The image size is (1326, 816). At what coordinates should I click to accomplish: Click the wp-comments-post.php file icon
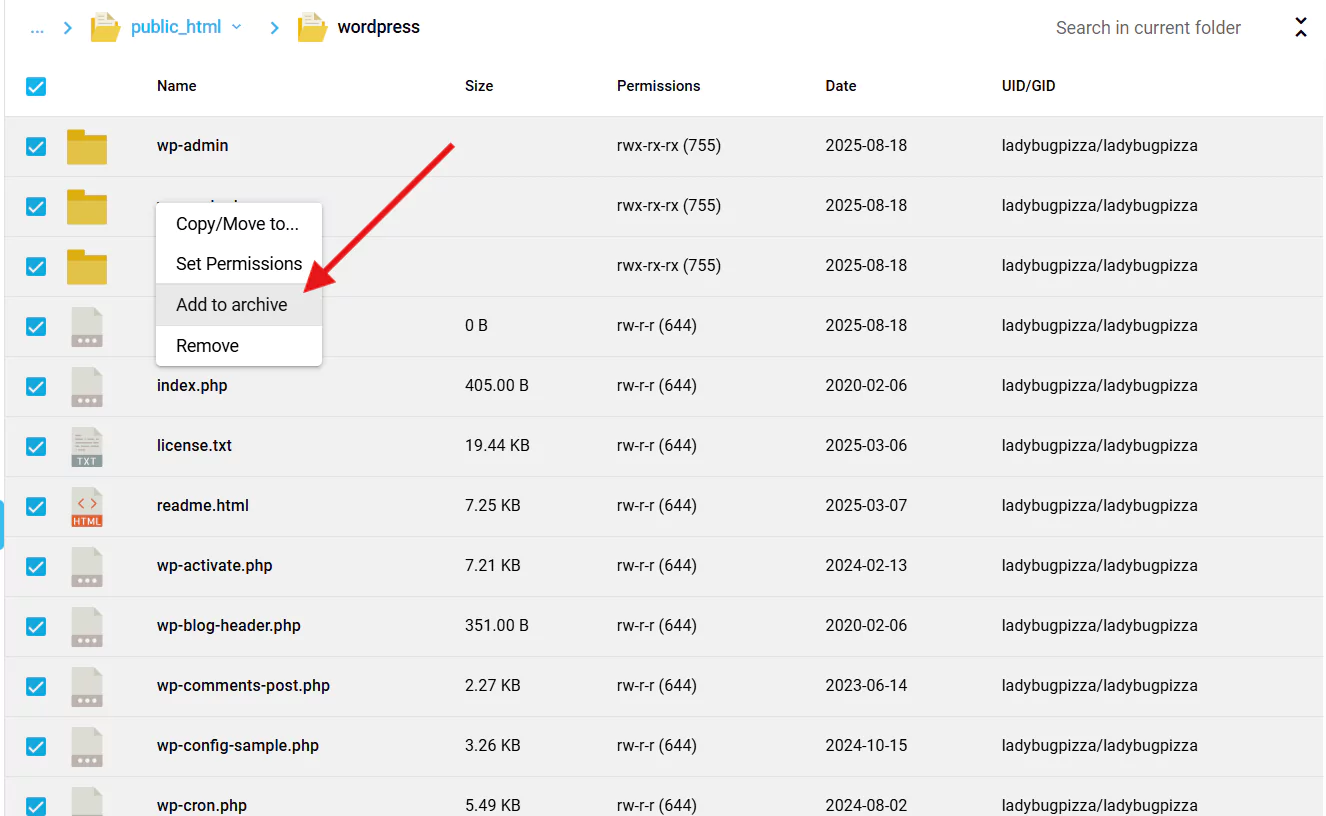[x=87, y=686]
